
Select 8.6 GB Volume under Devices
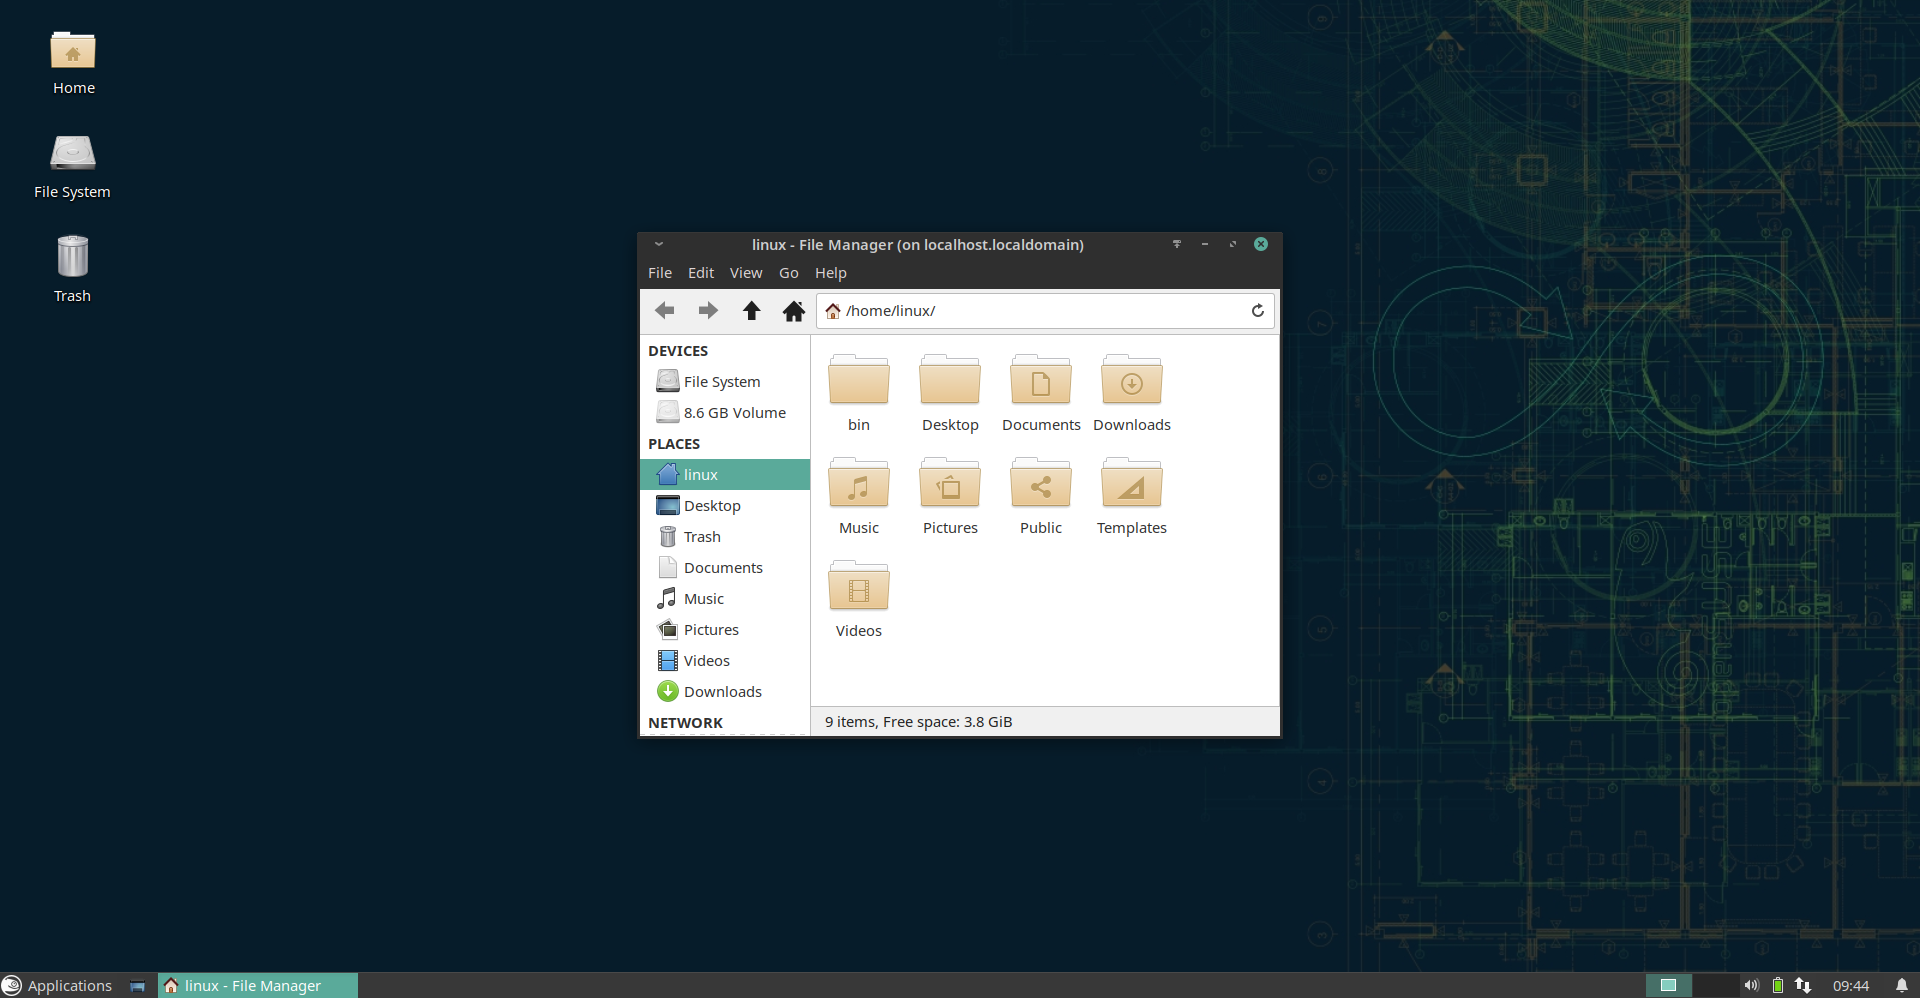734,413
